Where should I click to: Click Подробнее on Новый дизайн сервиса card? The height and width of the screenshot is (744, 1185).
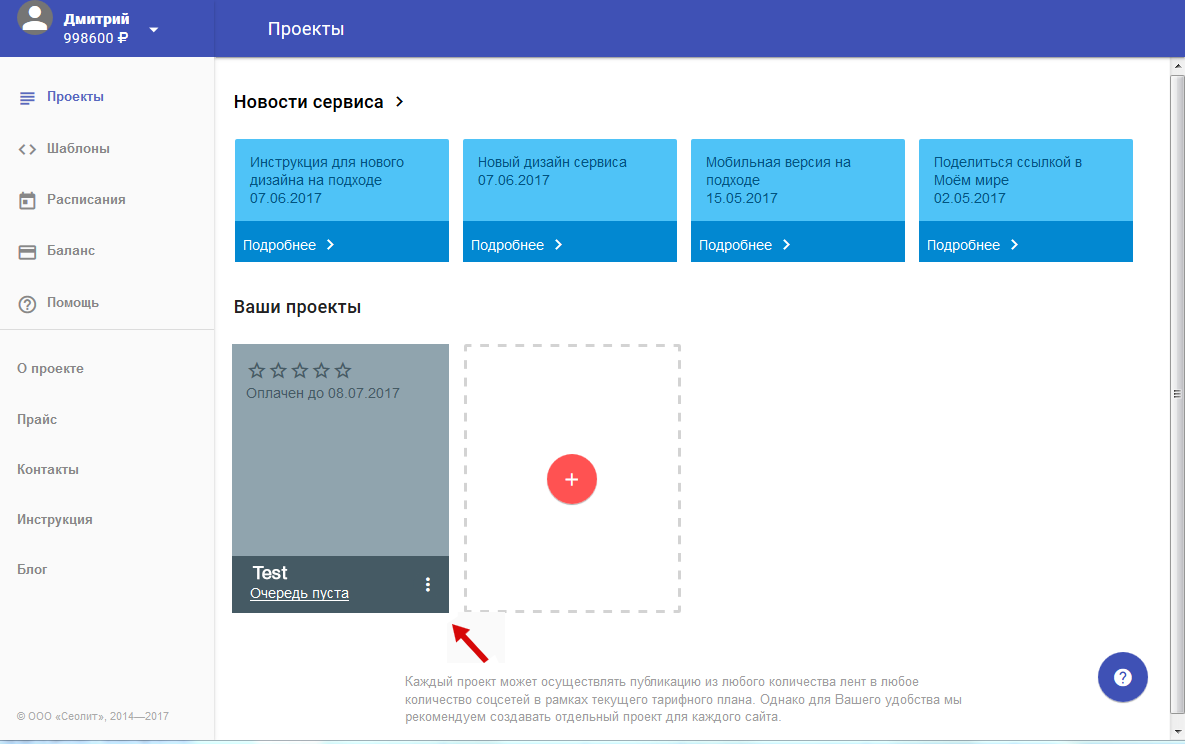[x=517, y=245]
